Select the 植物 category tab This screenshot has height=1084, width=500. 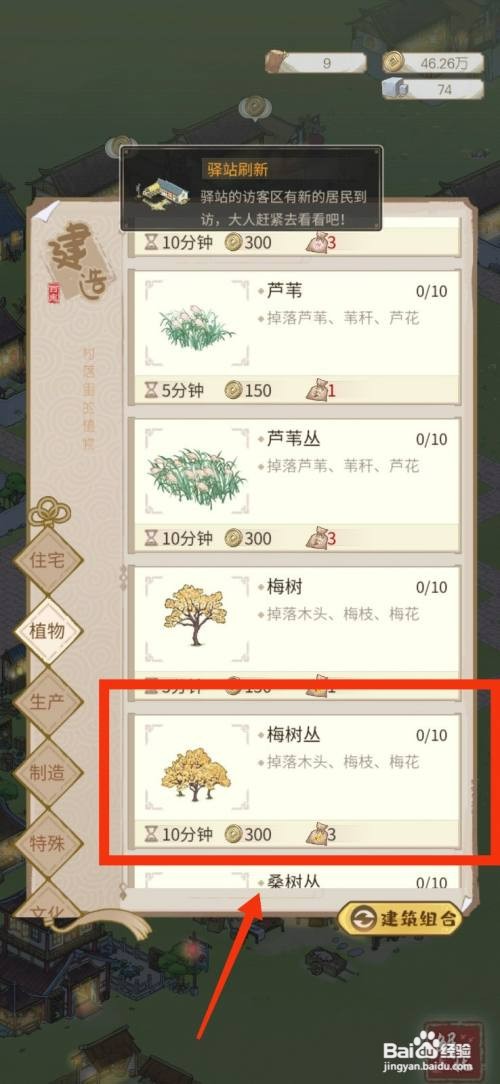point(48,630)
